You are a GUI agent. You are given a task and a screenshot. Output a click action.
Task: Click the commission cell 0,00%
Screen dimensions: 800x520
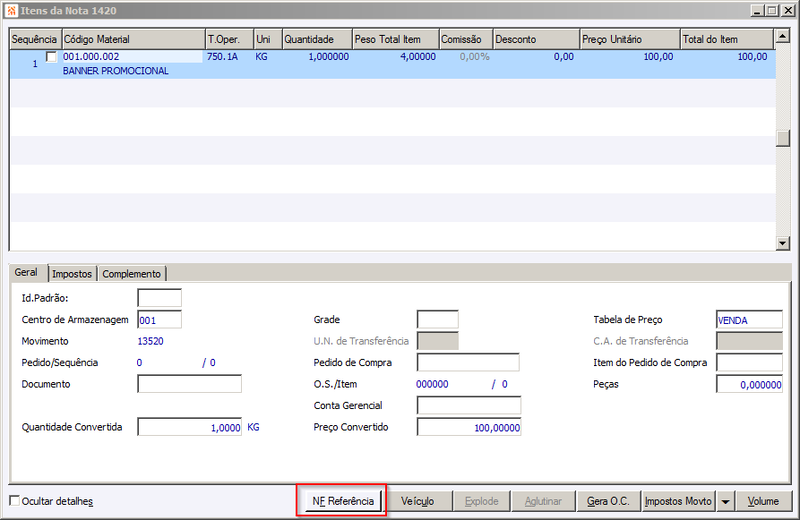click(x=474, y=57)
